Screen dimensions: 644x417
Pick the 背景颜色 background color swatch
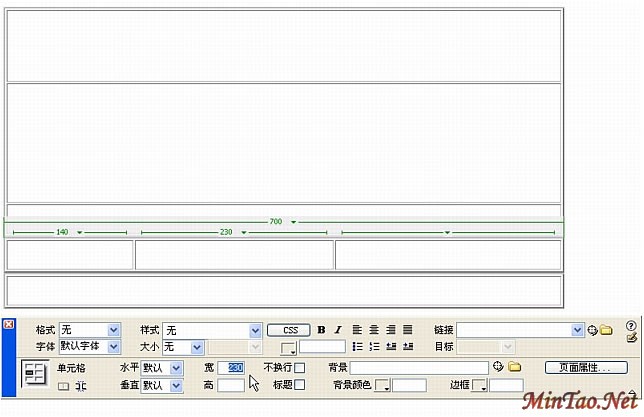pos(382,386)
